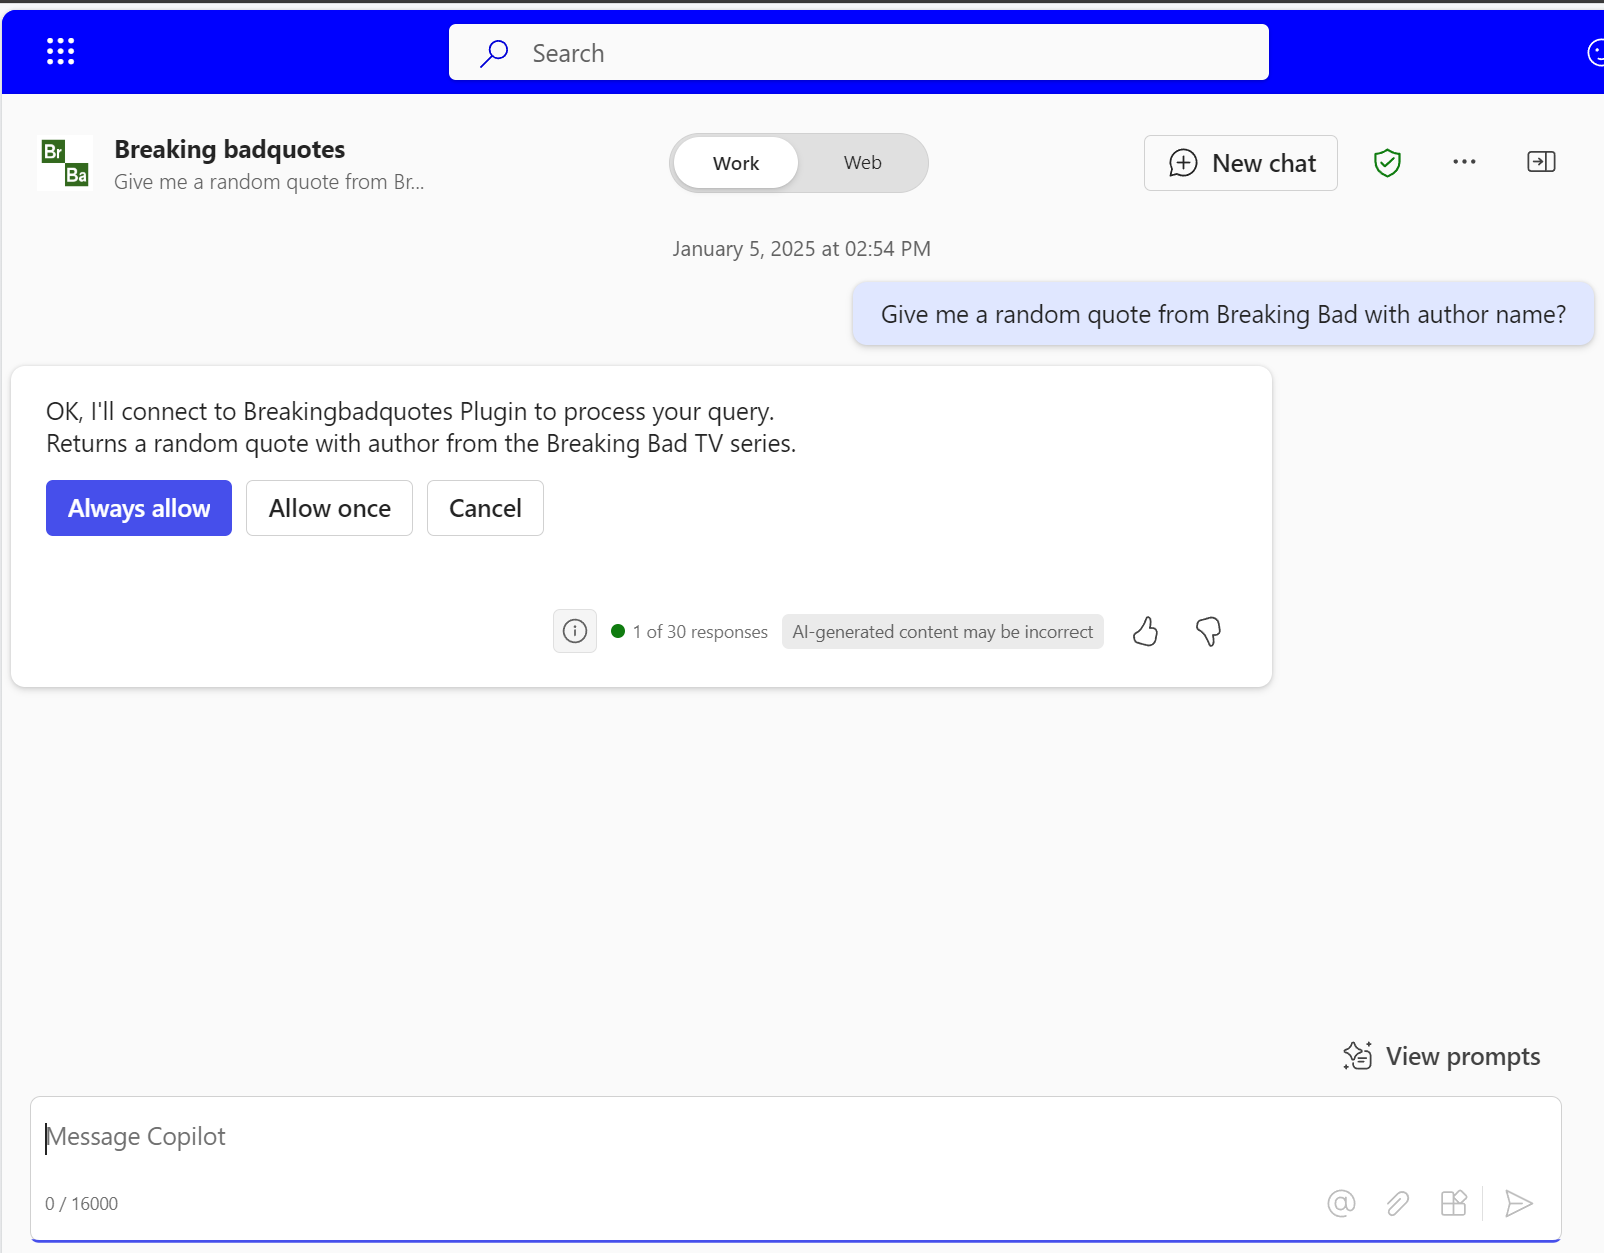Give the response a thumbs down
Viewport: 1604px width, 1253px height.
1208,631
